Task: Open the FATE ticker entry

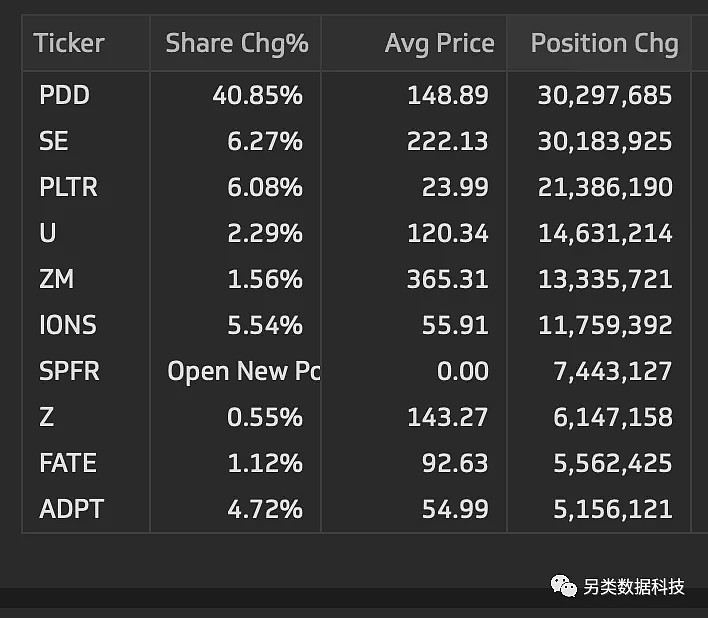Action: tap(68, 463)
